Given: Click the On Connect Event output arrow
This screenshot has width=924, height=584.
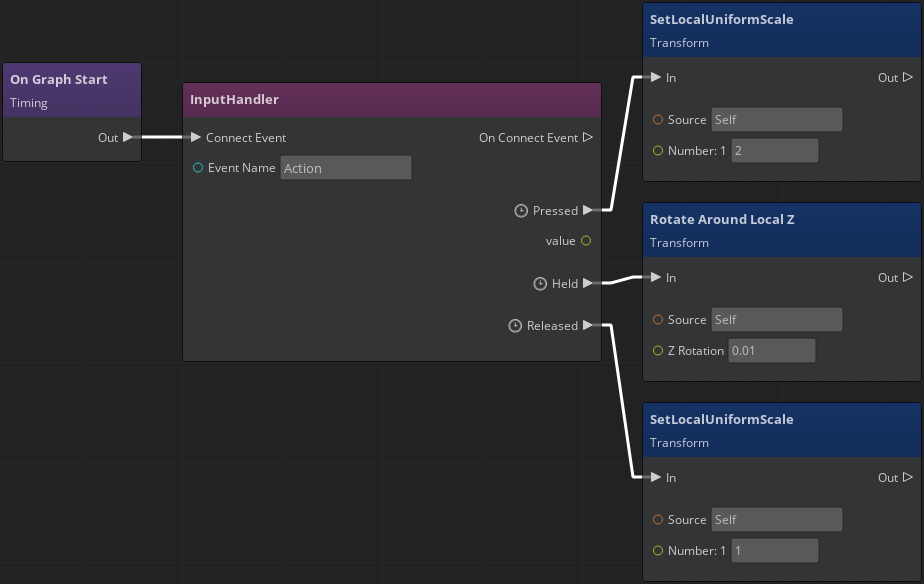Looking at the screenshot, I should click(589, 138).
